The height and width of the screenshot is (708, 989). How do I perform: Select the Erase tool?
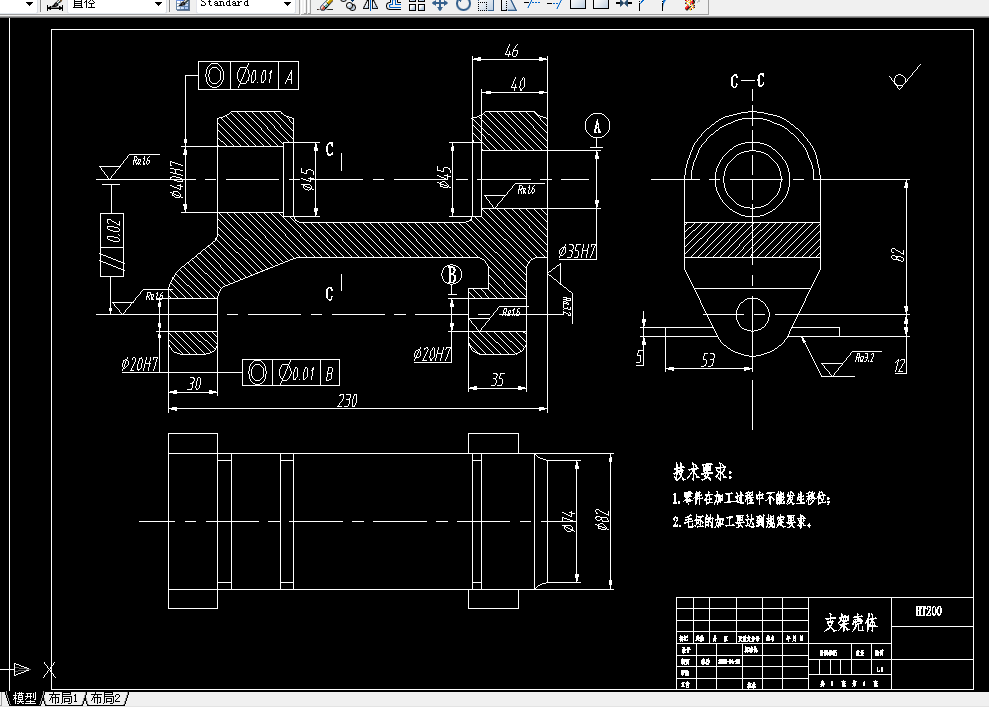coord(326,6)
